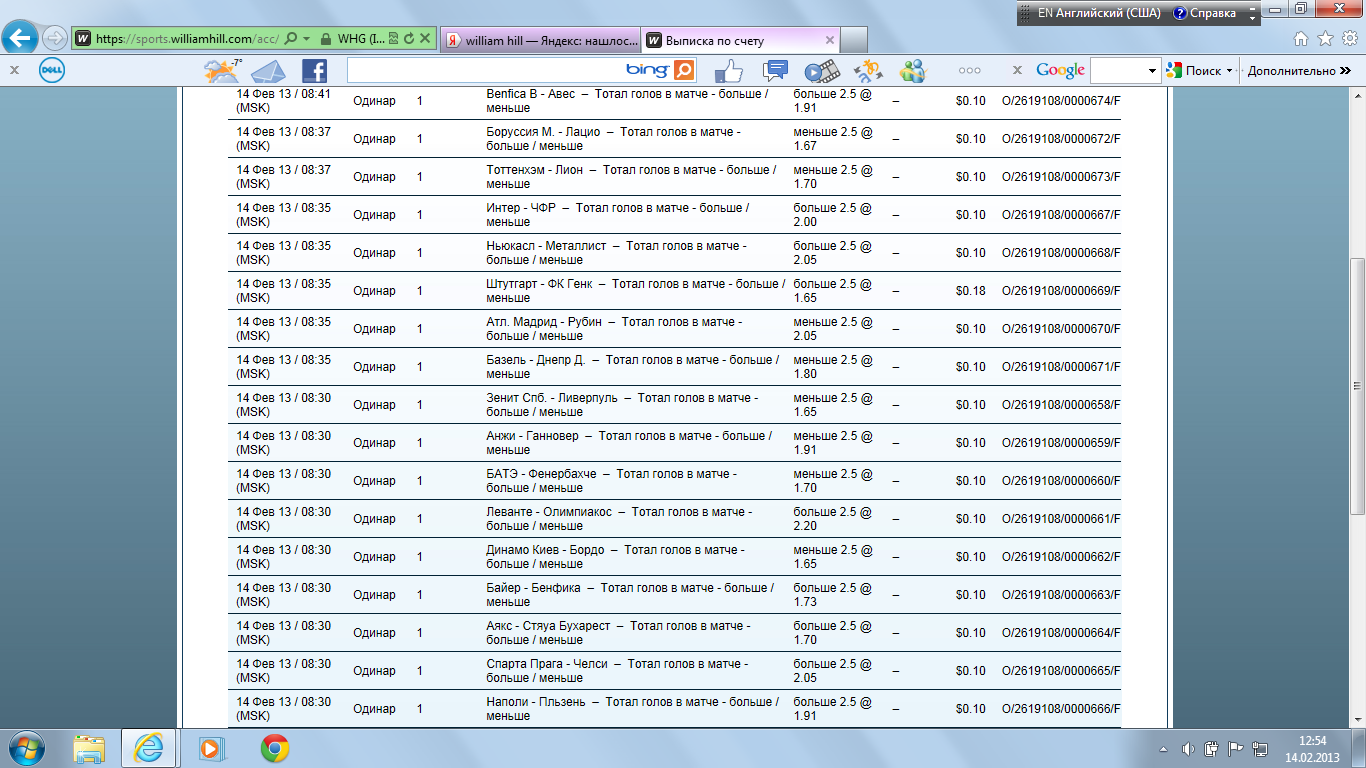The image size is (1366, 768).
Task: Open the video film-reel toolbar icon
Action: (x=821, y=71)
